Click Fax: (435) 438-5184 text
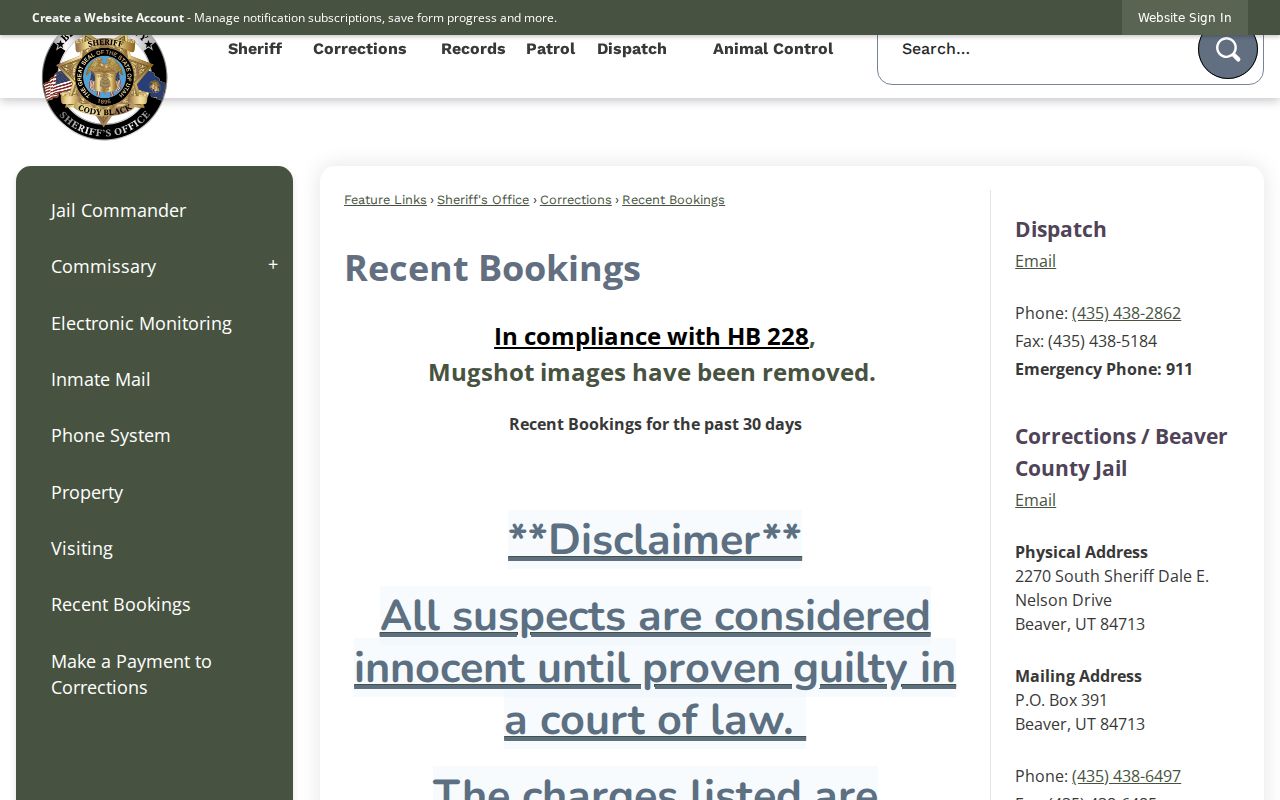Screen dimensions: 1280x800 [1086, 341]
